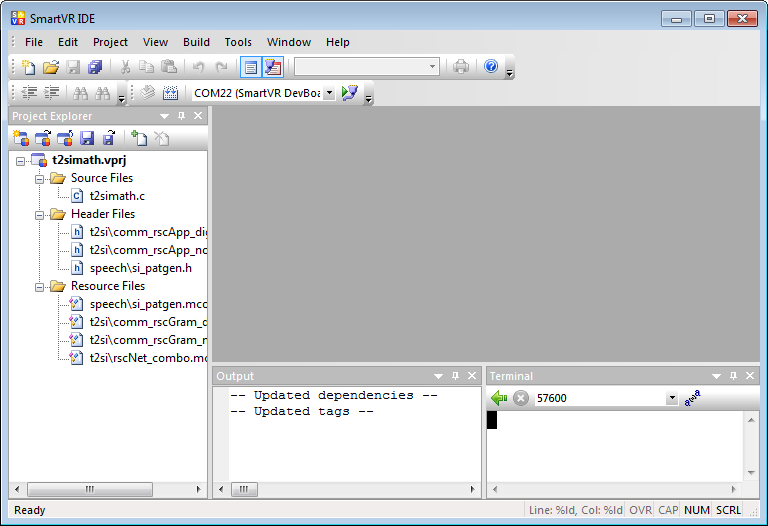Click Close Project icon in Project Explorer
This screenshot has width=768, height=526.
click(x=65, y=139)
